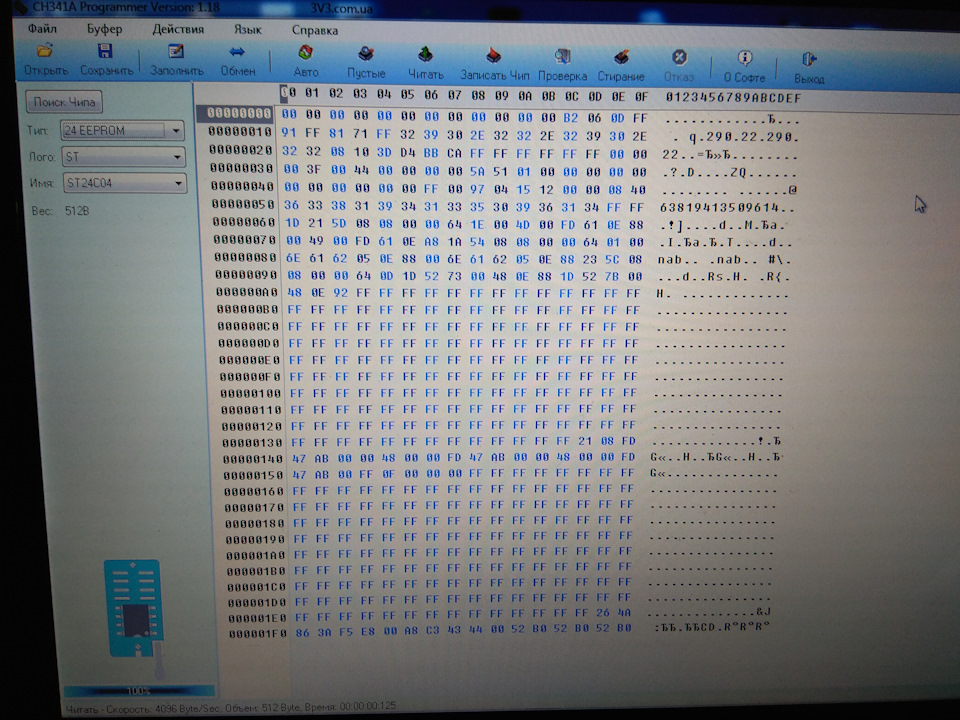Click hex byte 97 in row 00000040
This screenshot has height=720, width=960.
coord(477,190)
